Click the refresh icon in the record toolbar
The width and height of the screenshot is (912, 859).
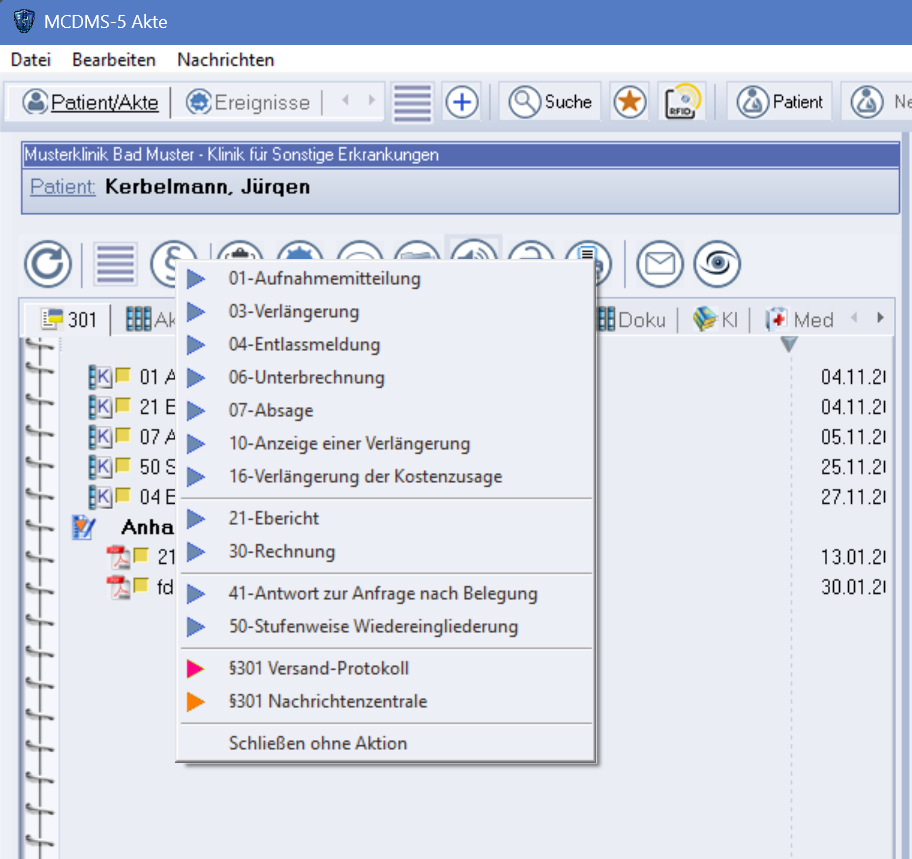click(48, 264)
